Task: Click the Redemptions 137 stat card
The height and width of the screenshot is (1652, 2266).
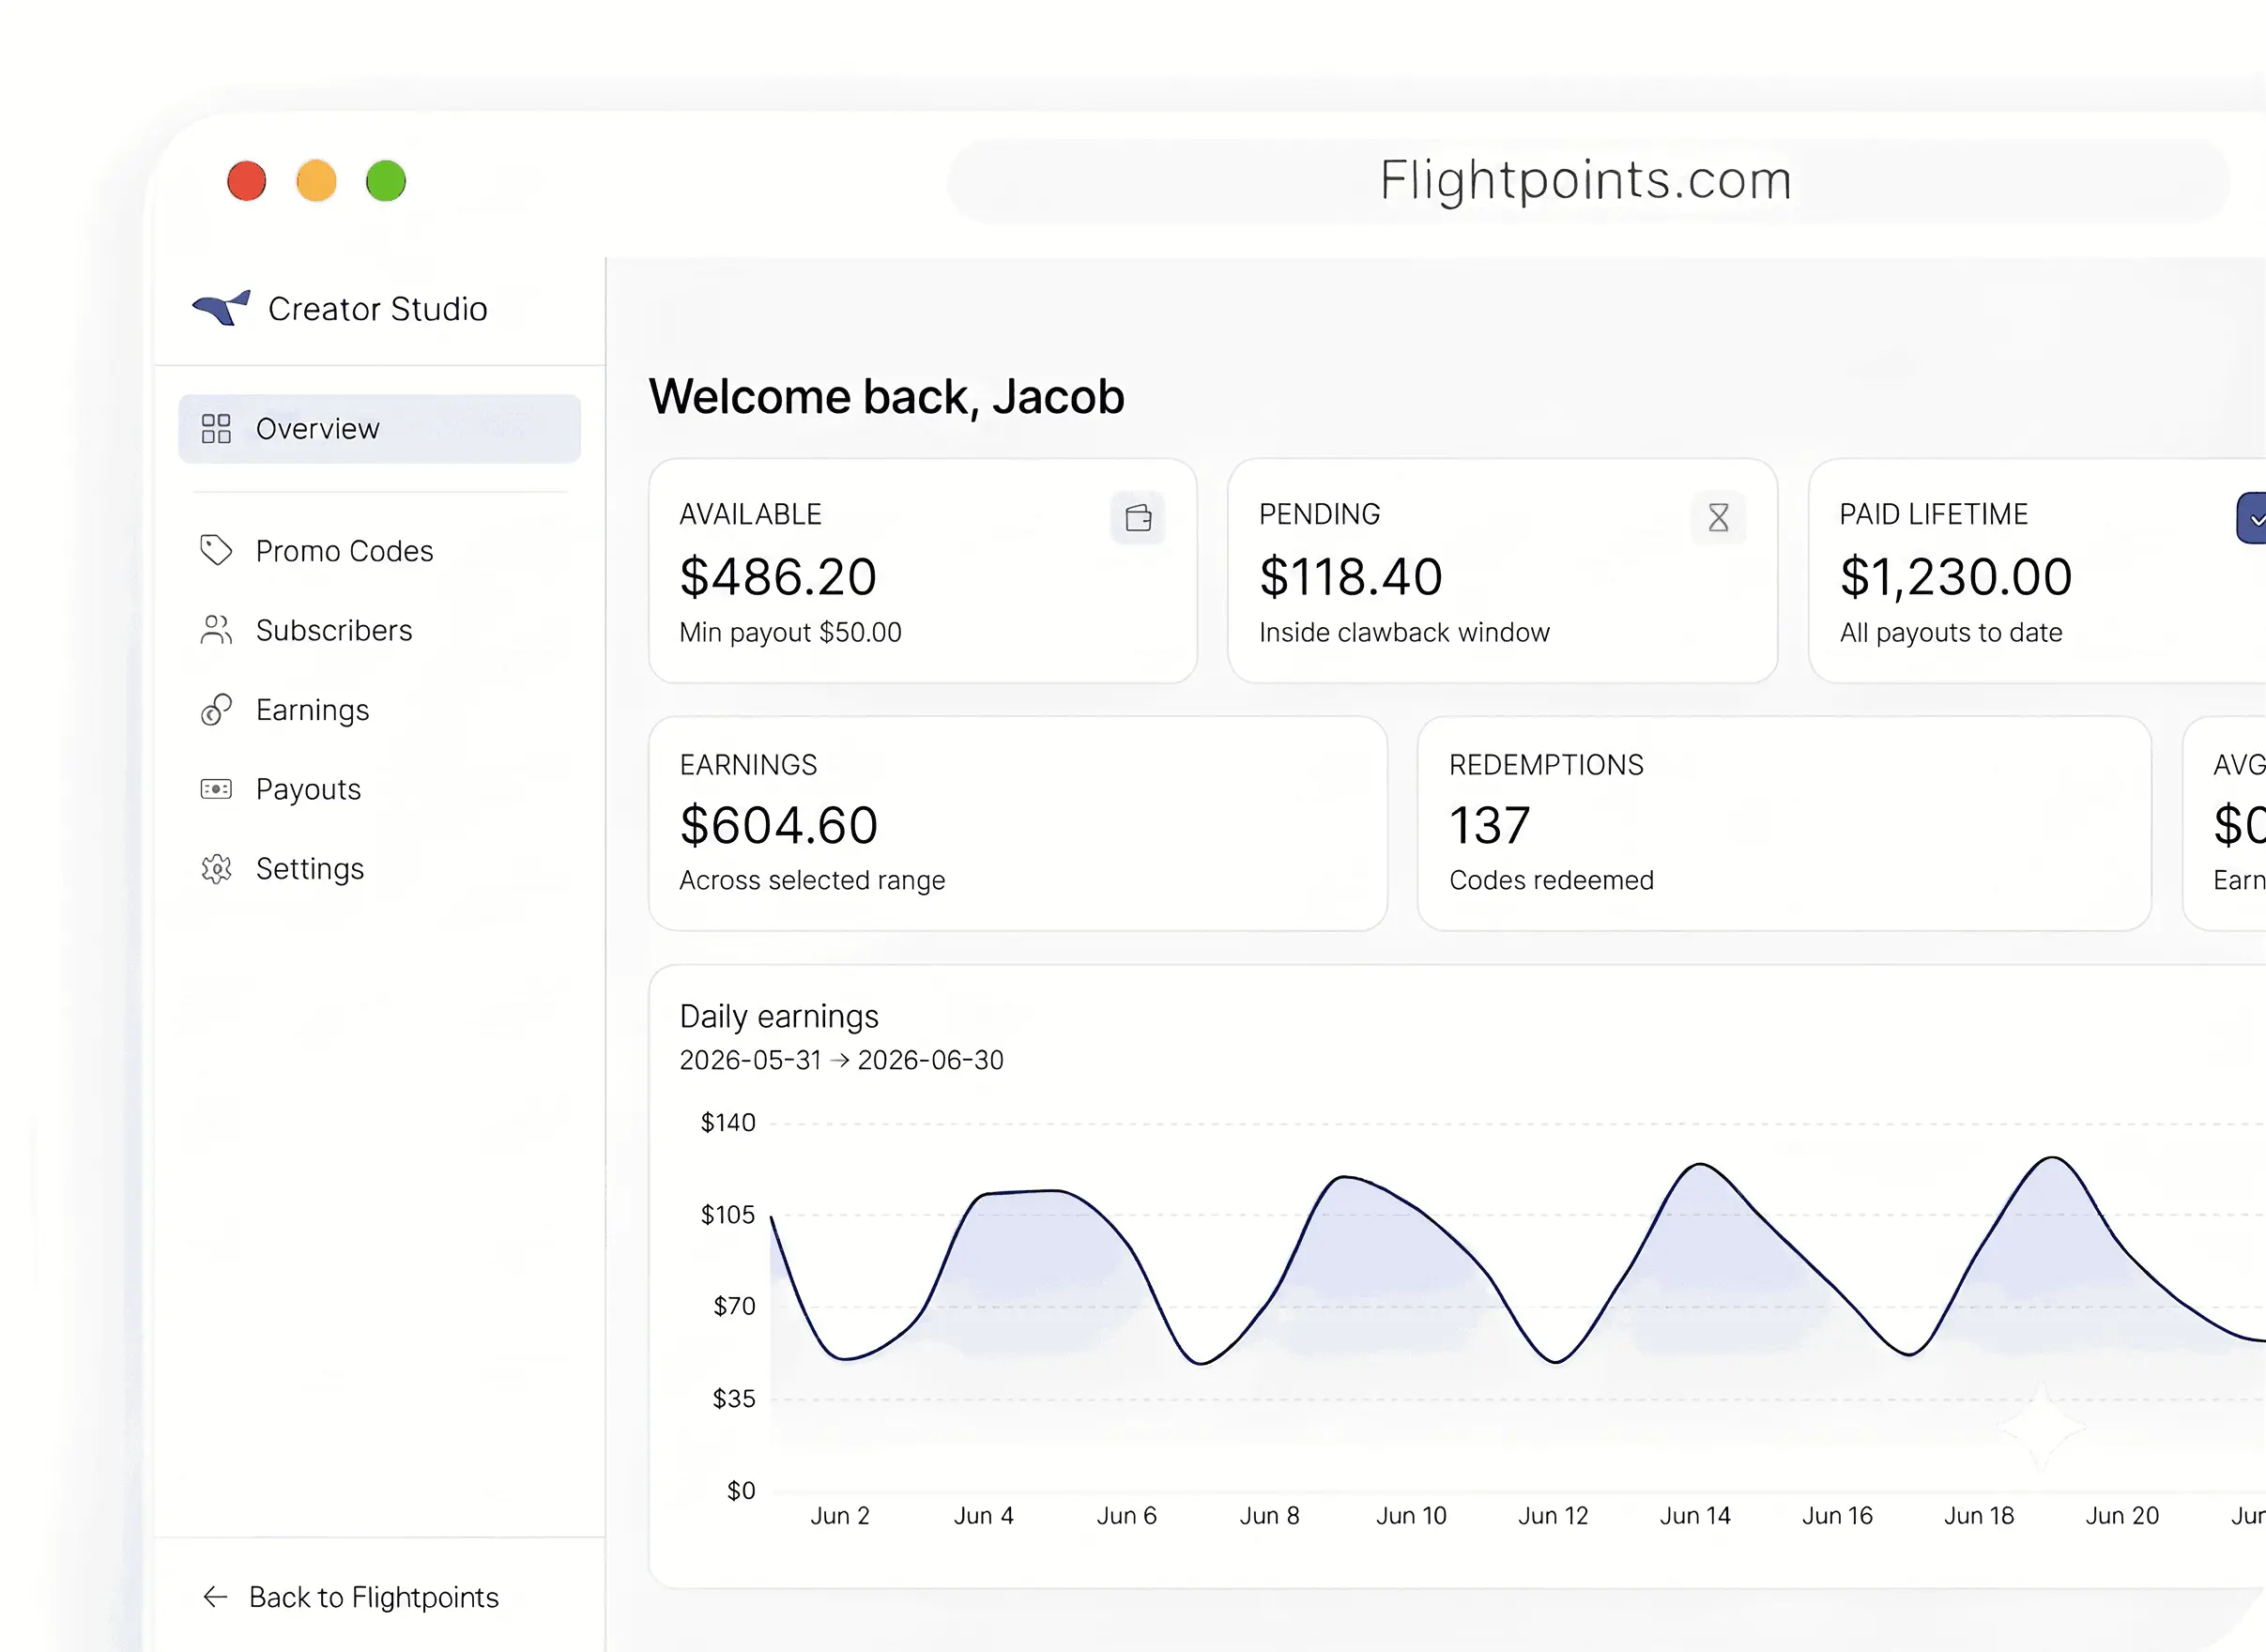Action: click(x=1784, y=823)
